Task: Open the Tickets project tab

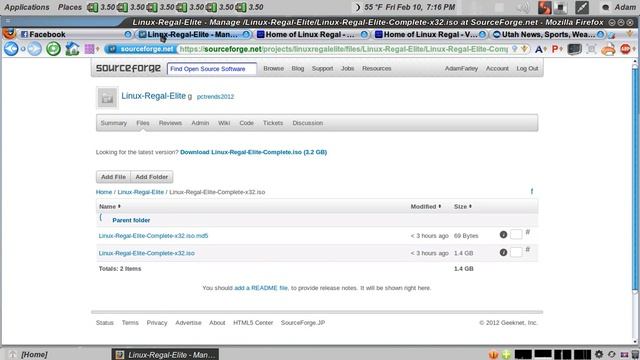Action: (273, 123)
